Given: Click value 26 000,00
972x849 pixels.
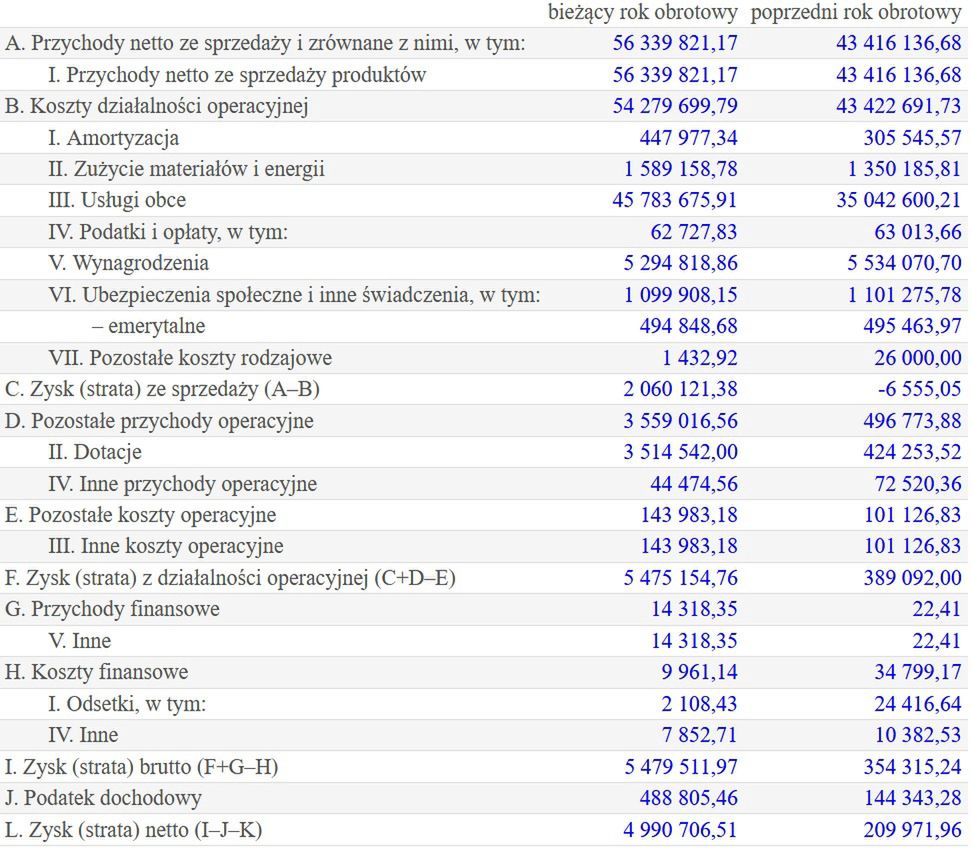Looking at the screenshot, I should pyautogui.click(x=918, y=358).
